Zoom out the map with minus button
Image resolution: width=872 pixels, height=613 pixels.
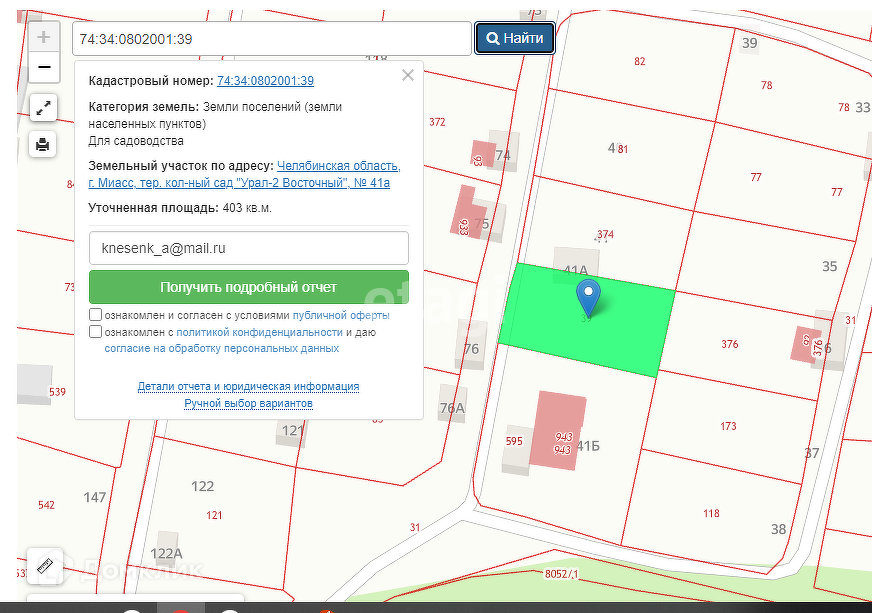tap(43, 68)
